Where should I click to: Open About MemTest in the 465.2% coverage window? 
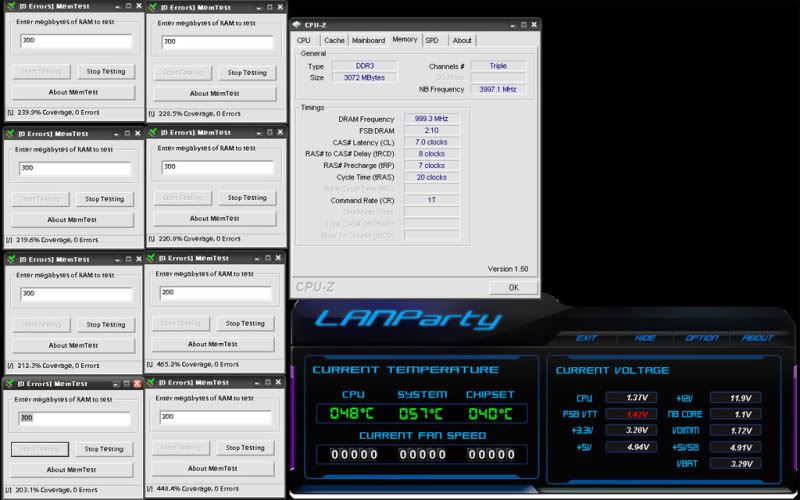(213, 344)
